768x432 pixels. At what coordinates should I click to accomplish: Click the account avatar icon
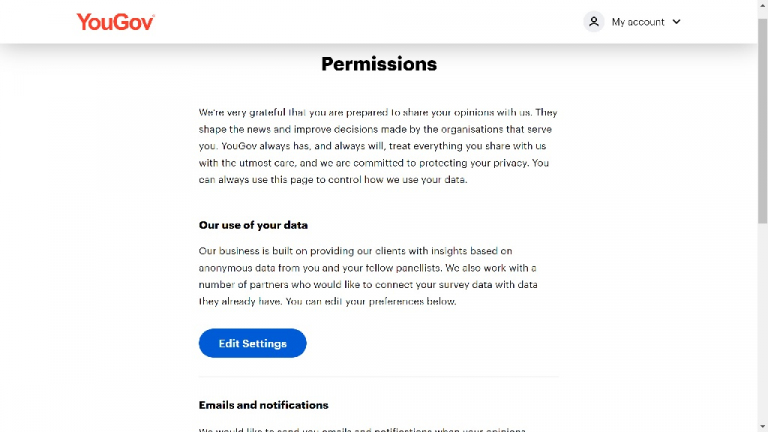(594, 21)
